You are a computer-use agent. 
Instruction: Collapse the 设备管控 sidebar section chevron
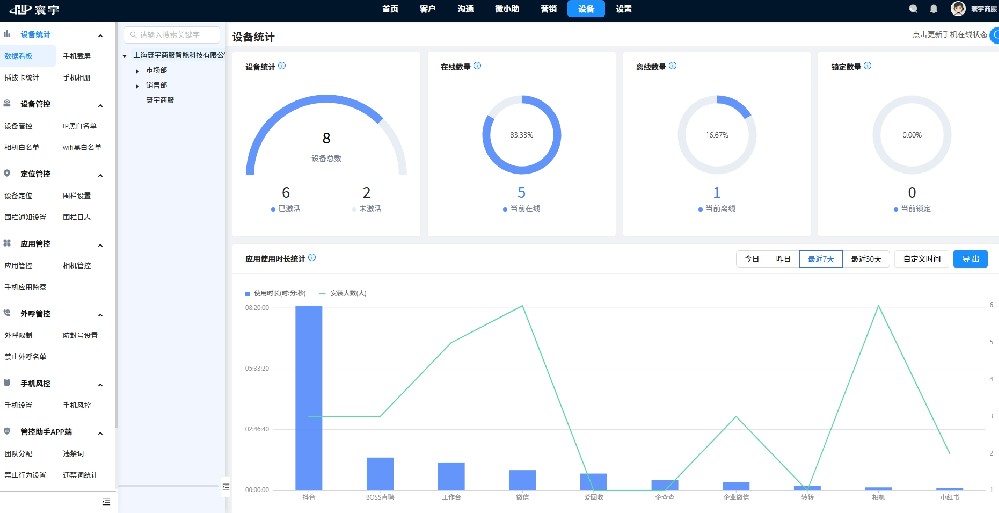[101, 105]
